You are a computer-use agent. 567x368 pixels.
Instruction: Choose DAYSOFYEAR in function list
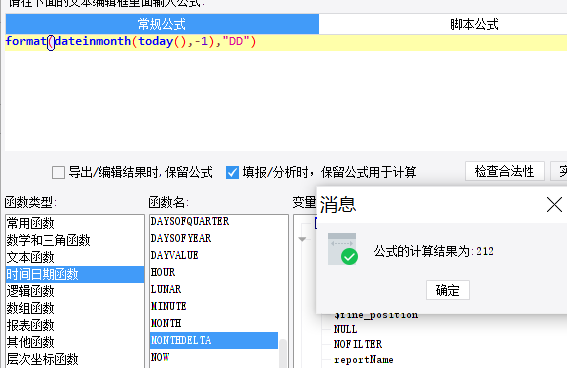(214, 238)
